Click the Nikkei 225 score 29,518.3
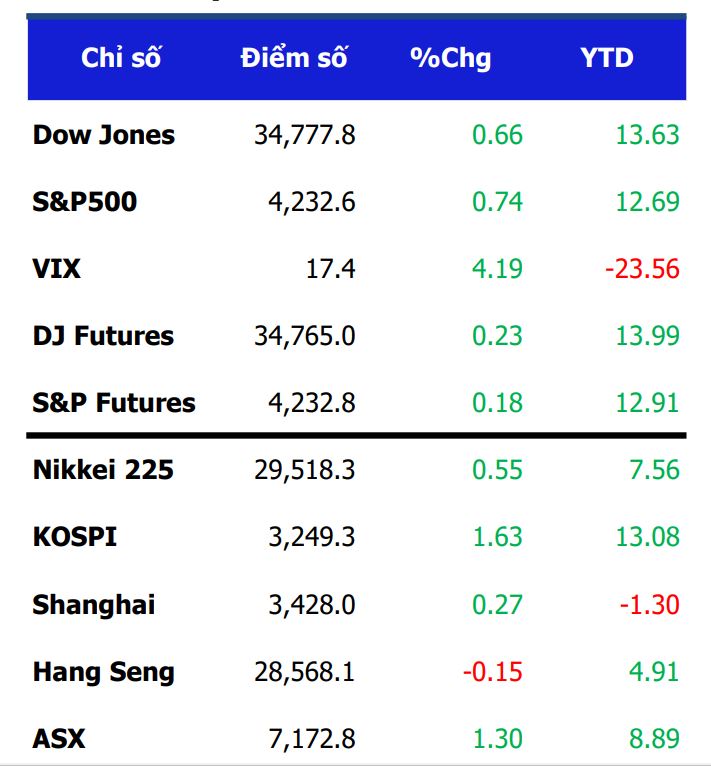This screenshot has width=711, height=766. (x=305, y=470)
